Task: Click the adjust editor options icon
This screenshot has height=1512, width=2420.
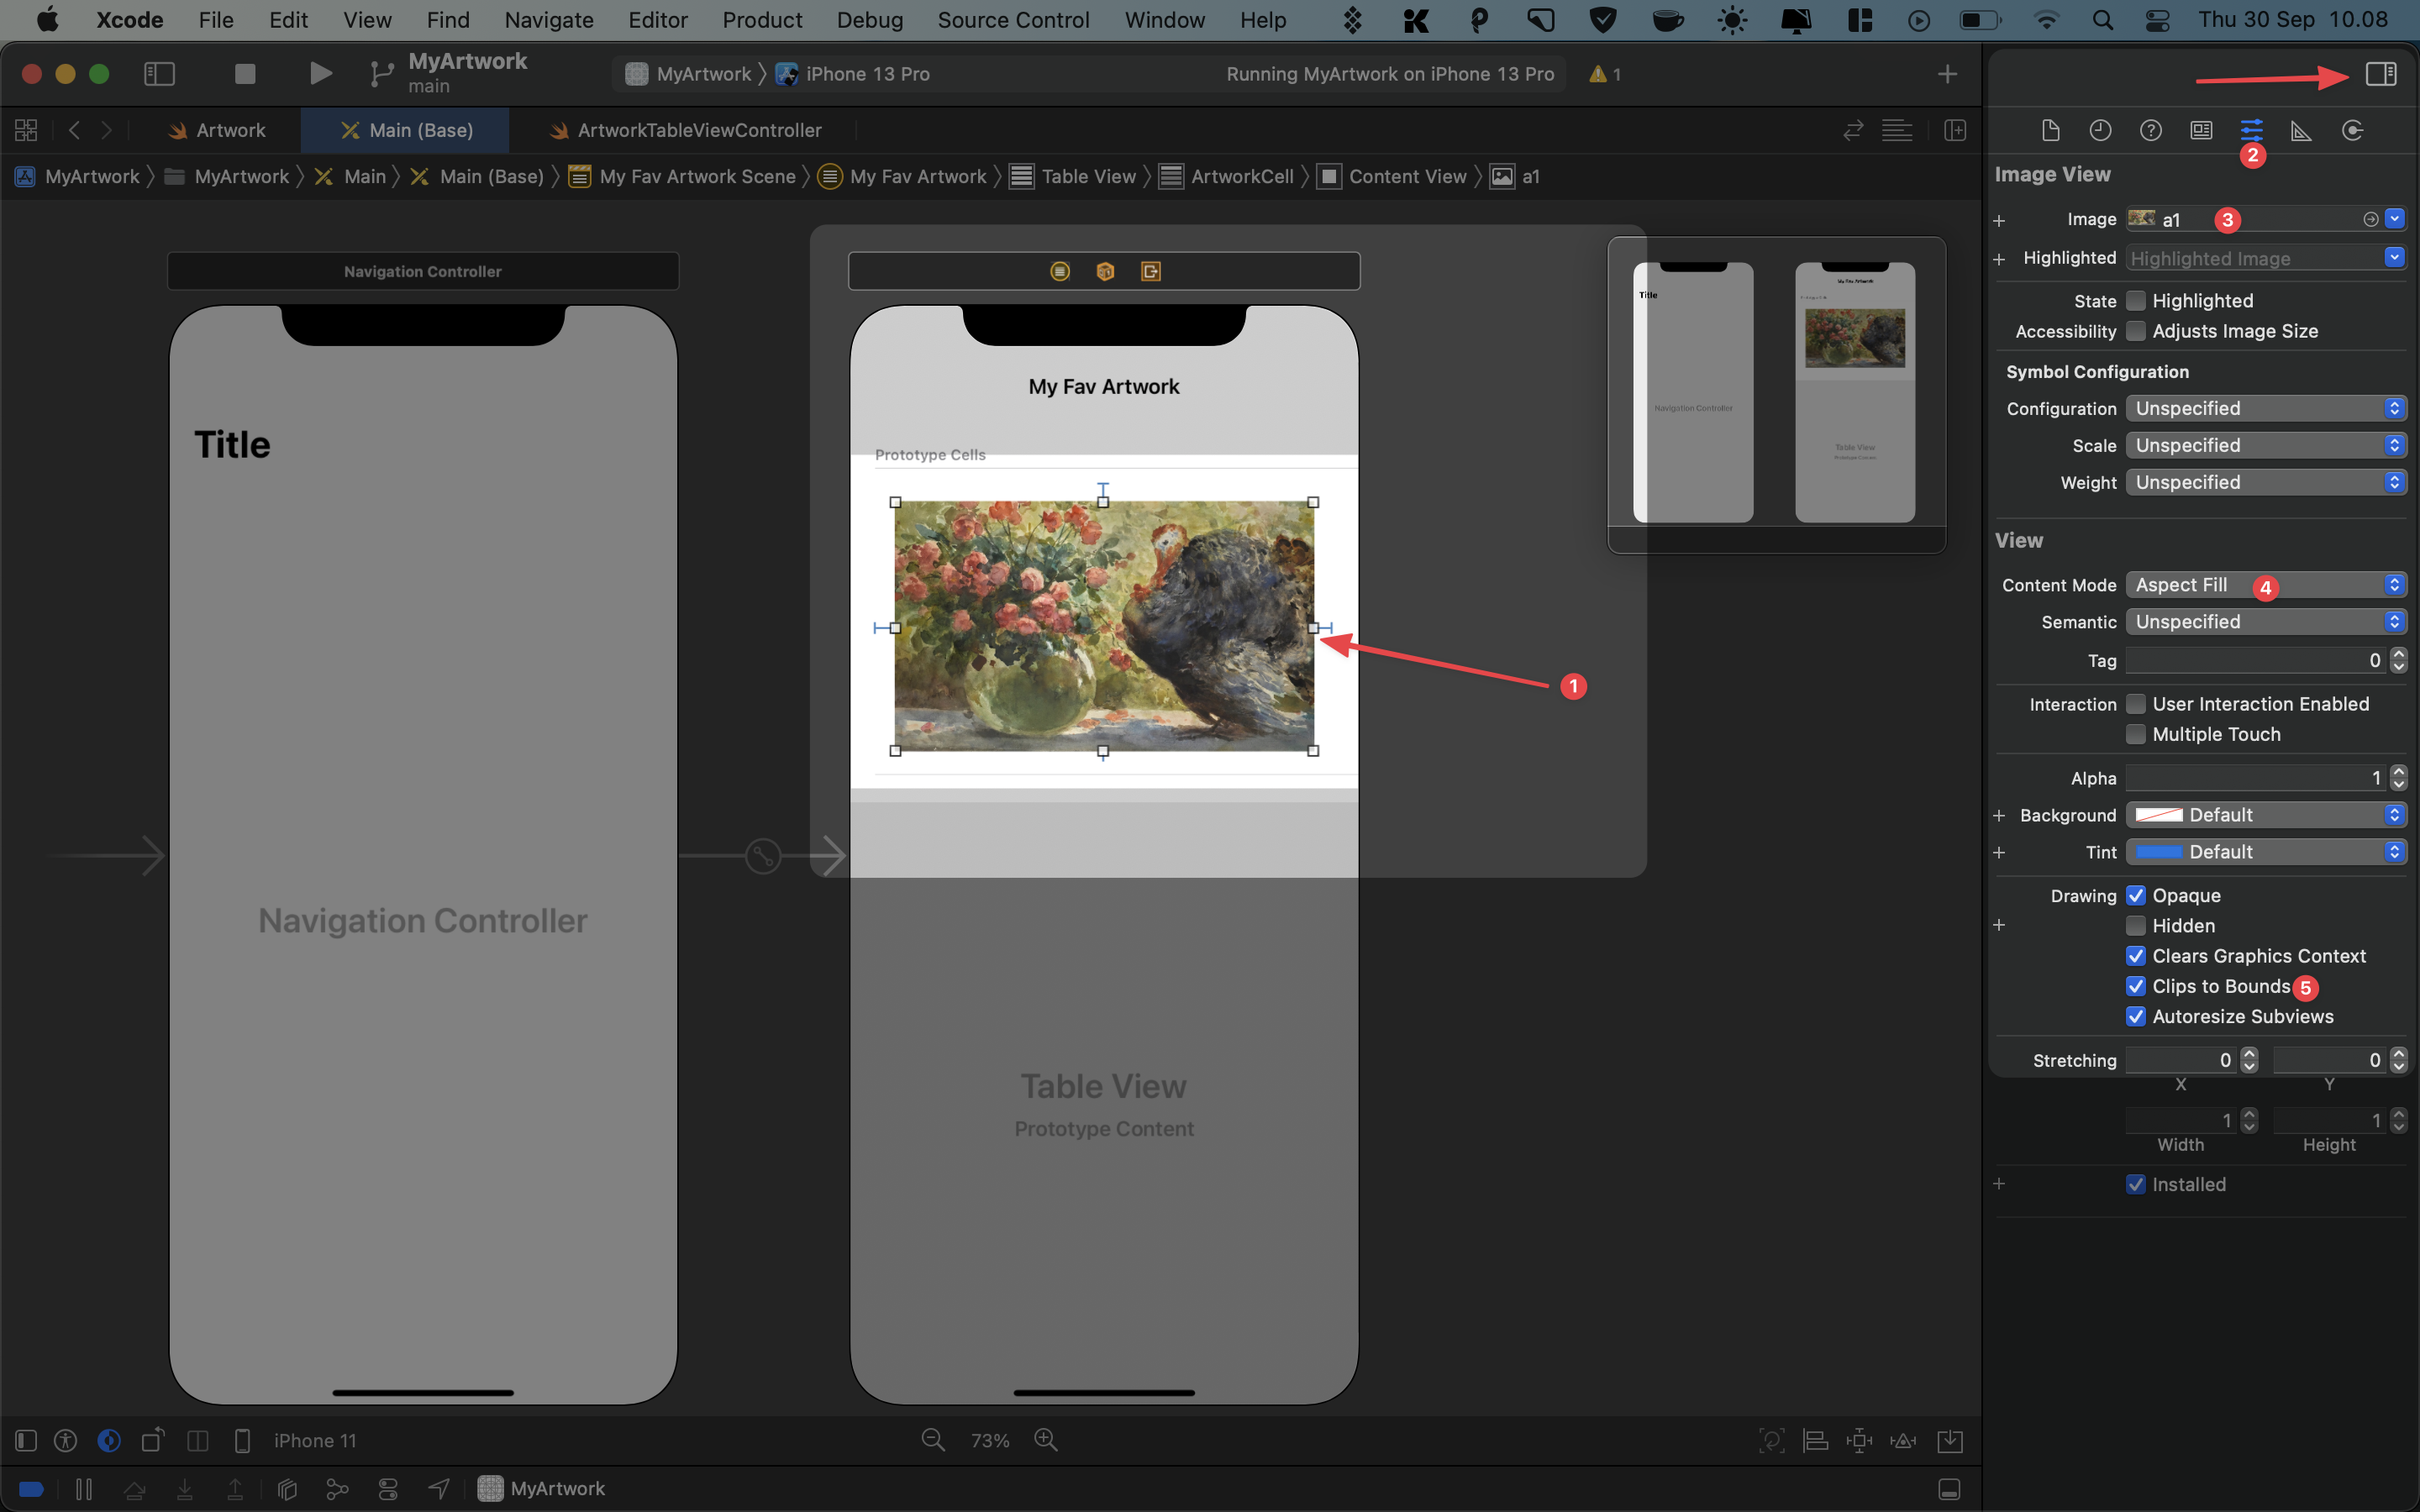Action: pyautogui.click(x=1897, y=130)
